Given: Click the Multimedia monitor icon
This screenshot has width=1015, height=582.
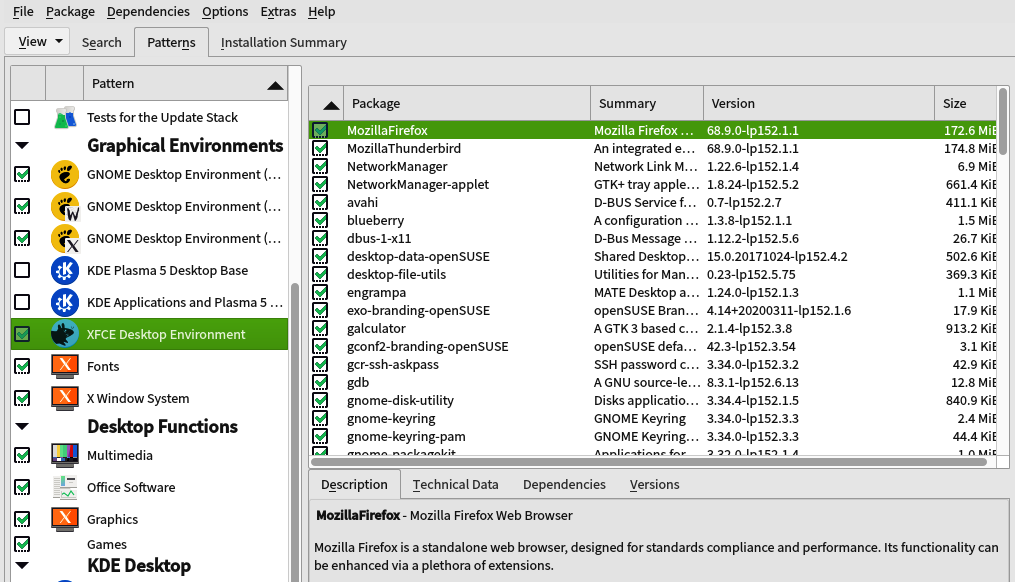Looking at the screenshot, I should [x=63, y=455].
